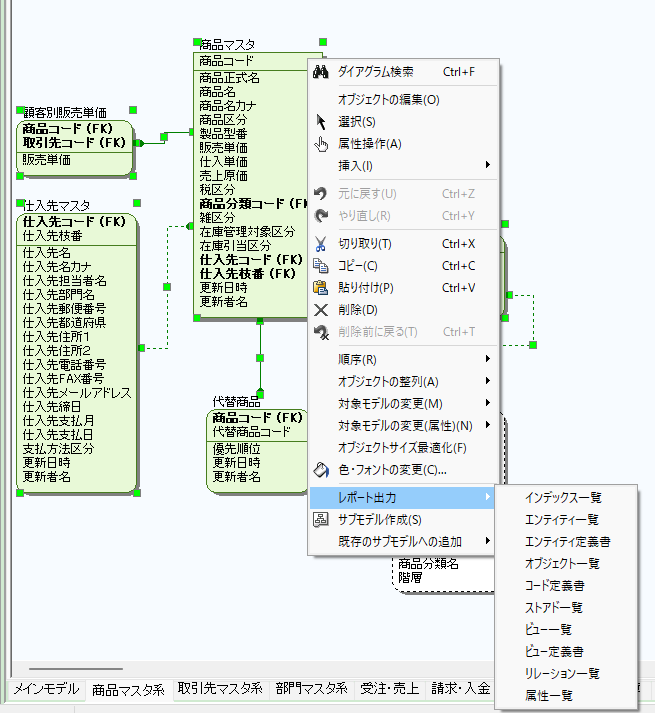Click 商品正式名 attribute in 商品マスタ
Viewport: 655px width, 713px height.
click(x=229, y=78)
